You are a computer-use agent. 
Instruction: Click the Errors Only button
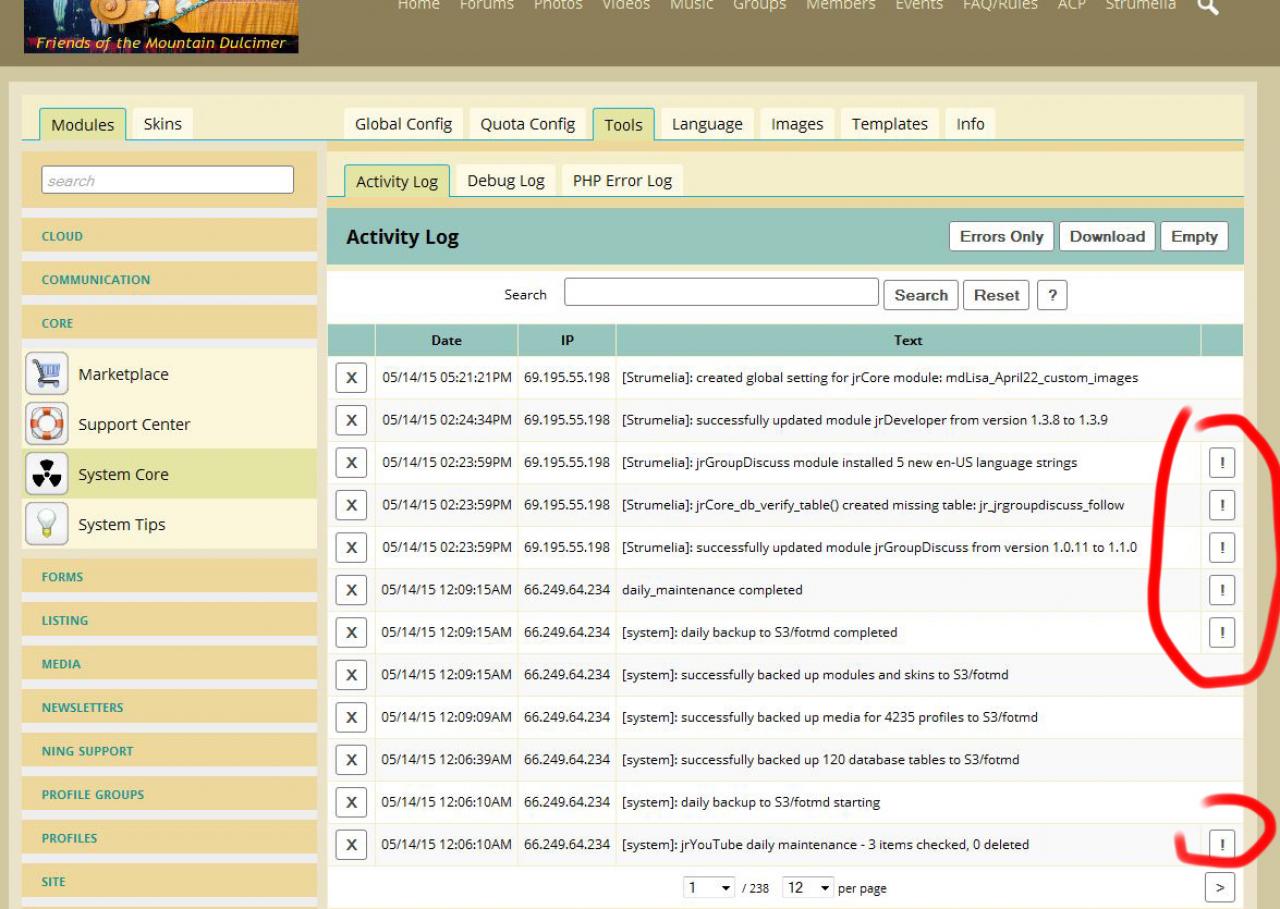tap(1001, 237)
